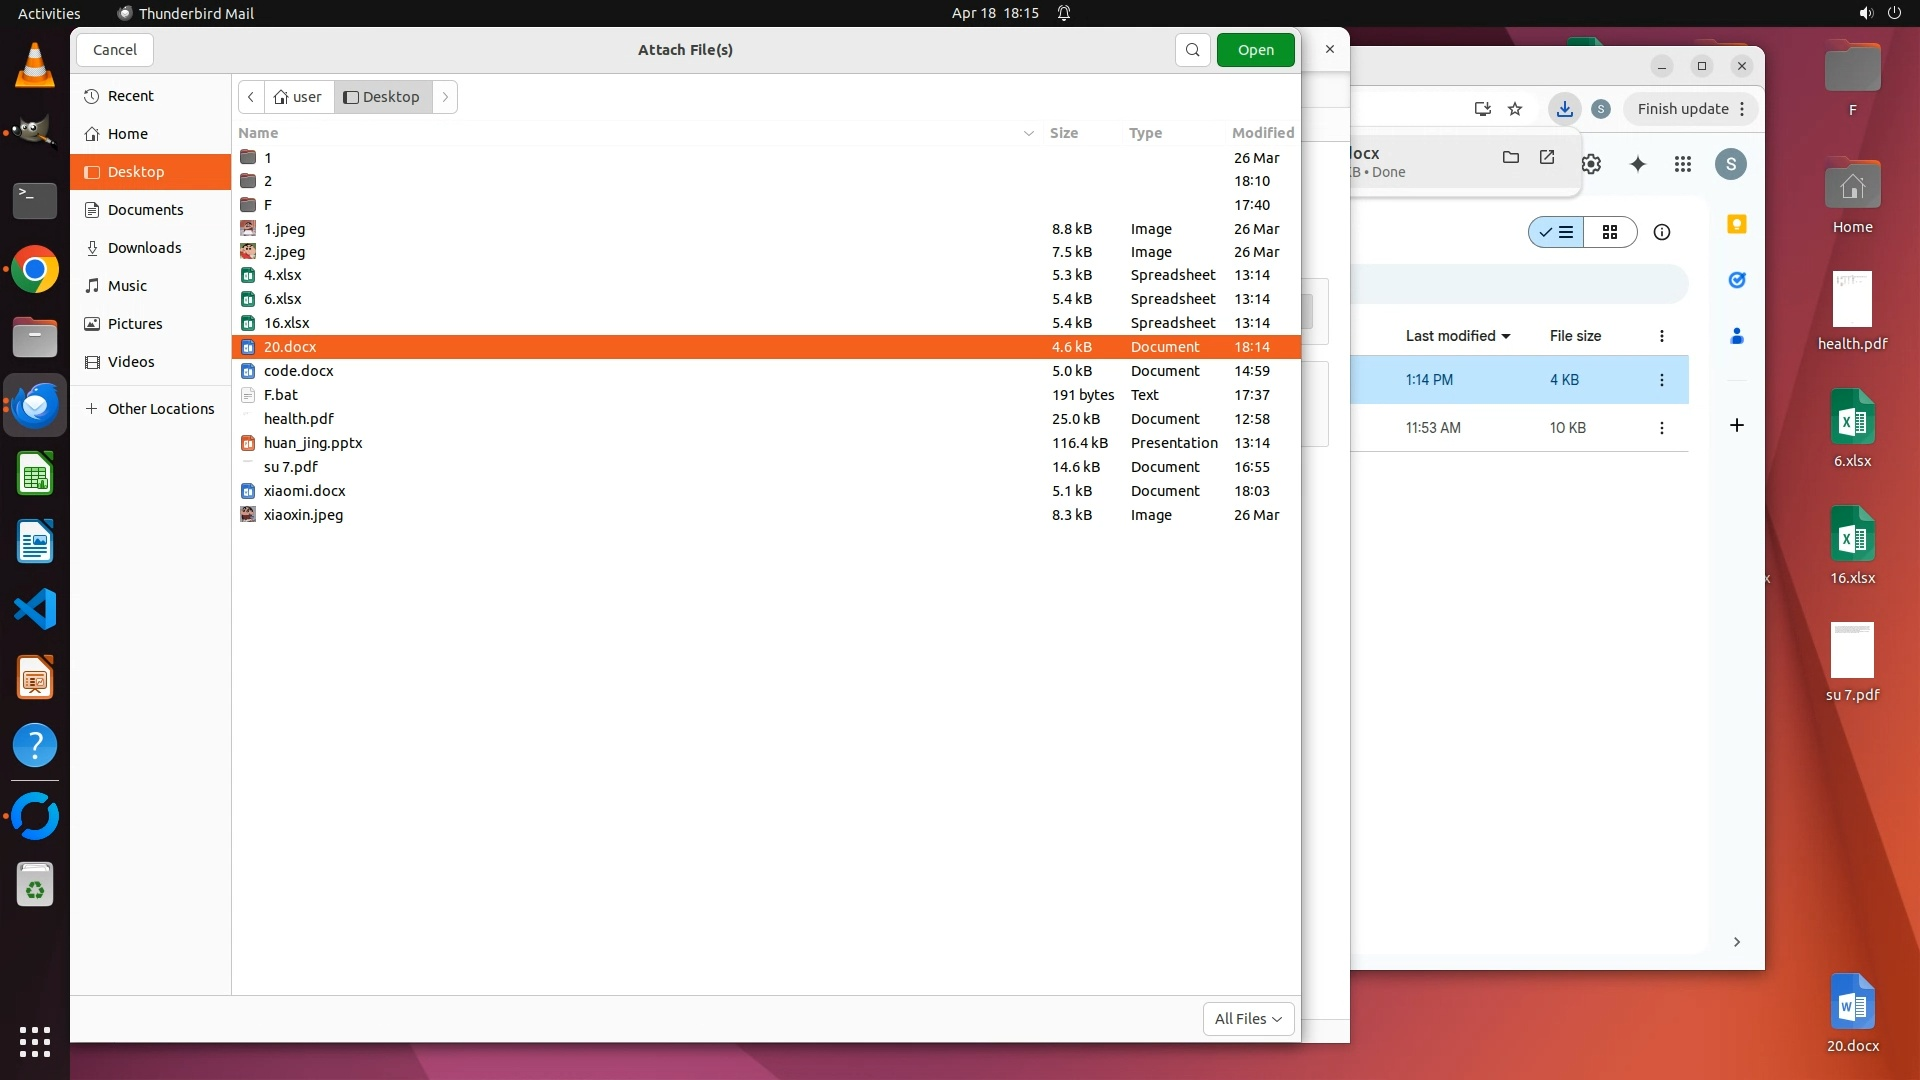Open the All Files filter dropdown
This screenshot has width=1920, height=1080.
[1248, 1018]
